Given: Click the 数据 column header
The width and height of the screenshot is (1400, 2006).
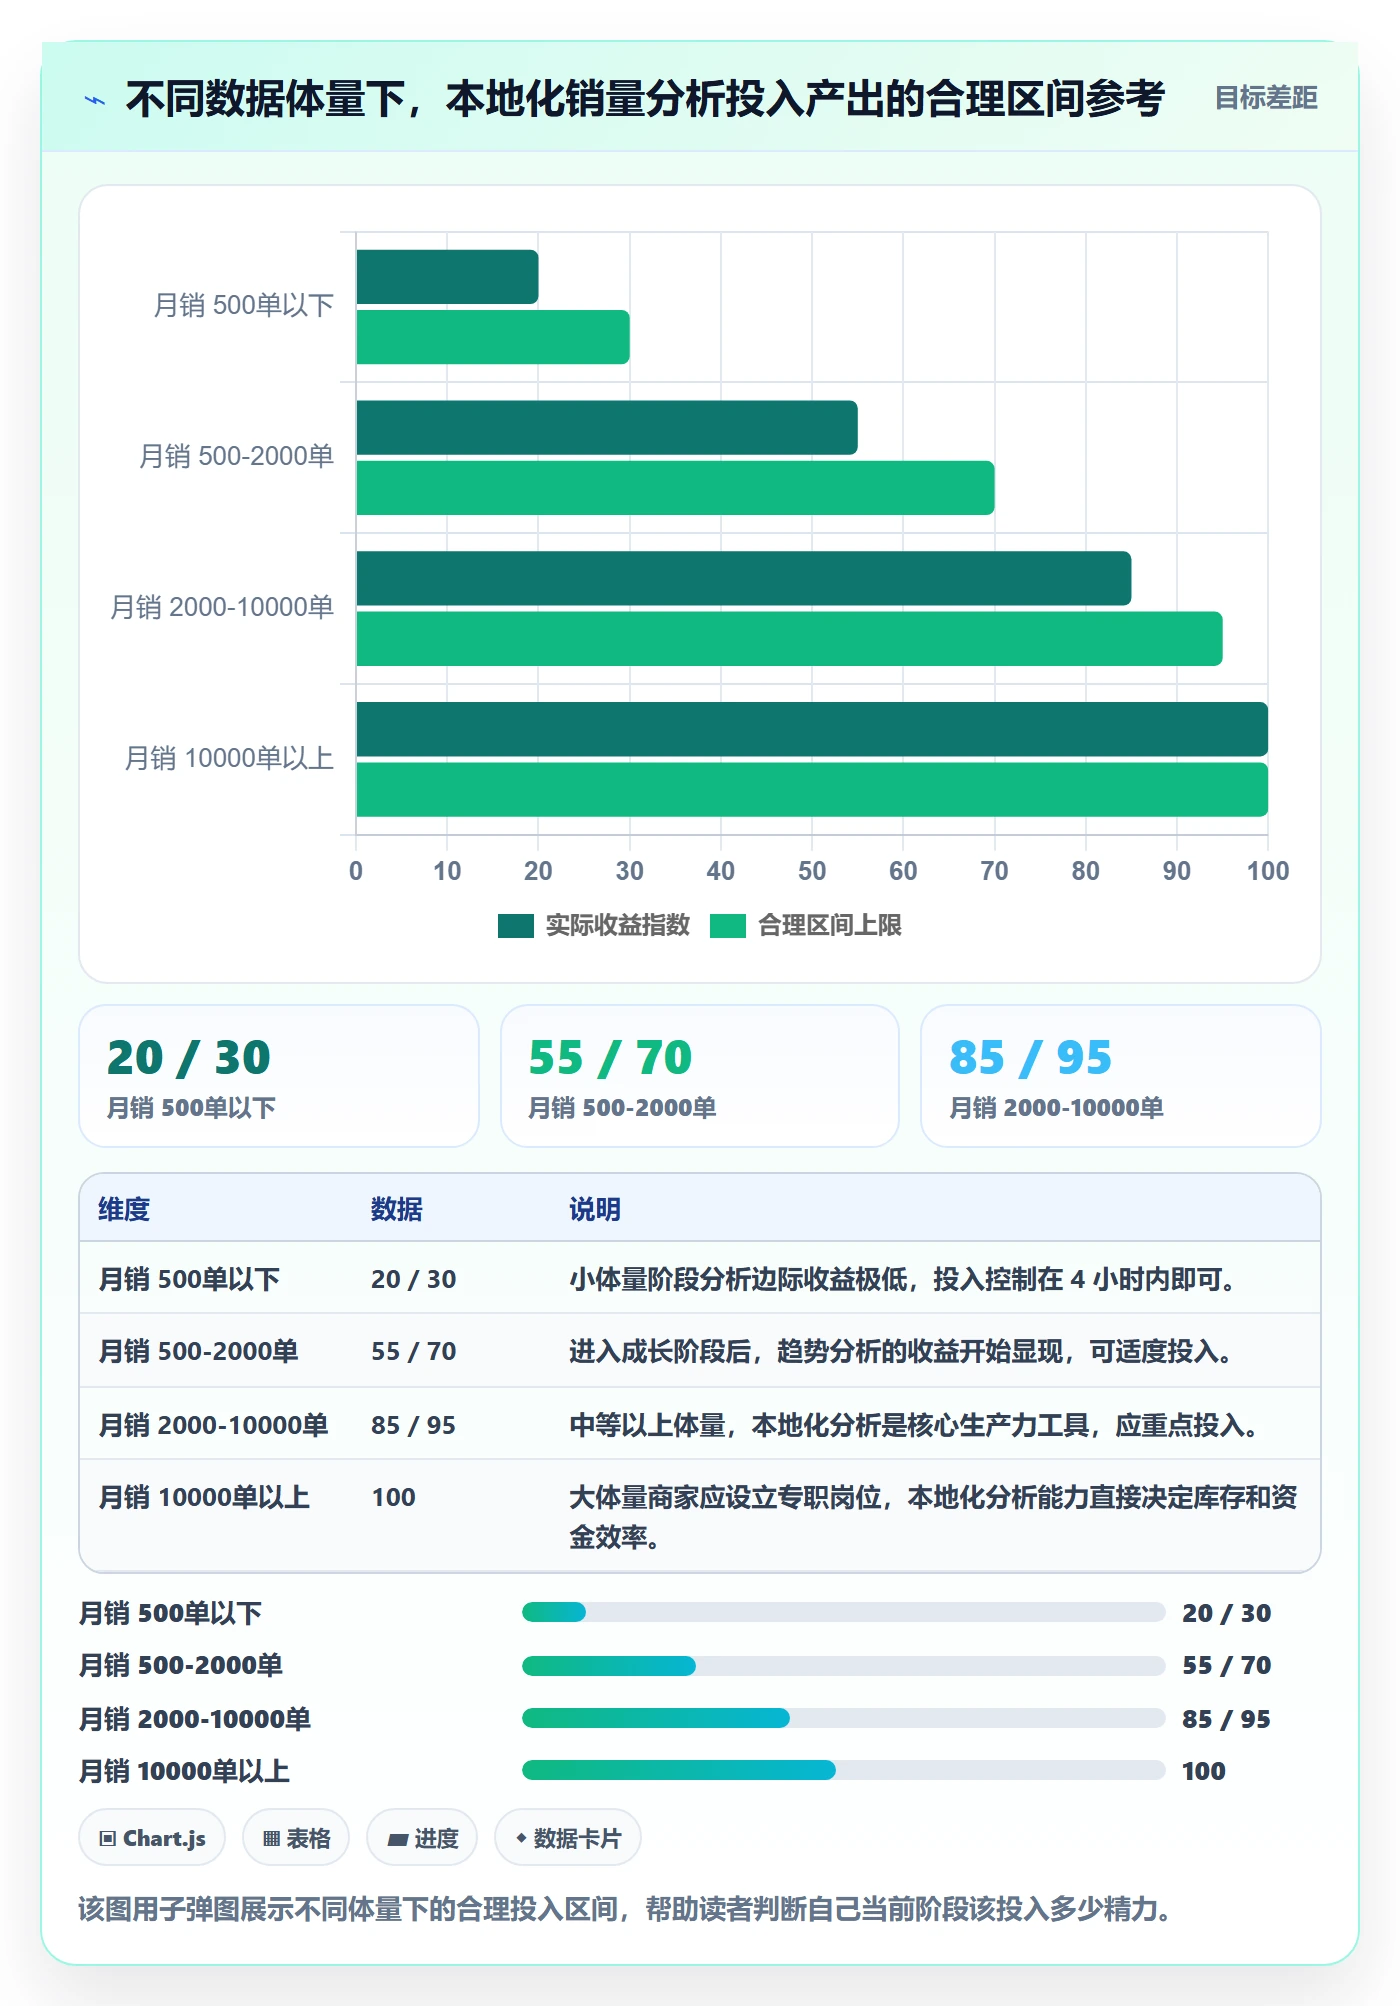Looking at the screenshot, I should (397, 1209).
